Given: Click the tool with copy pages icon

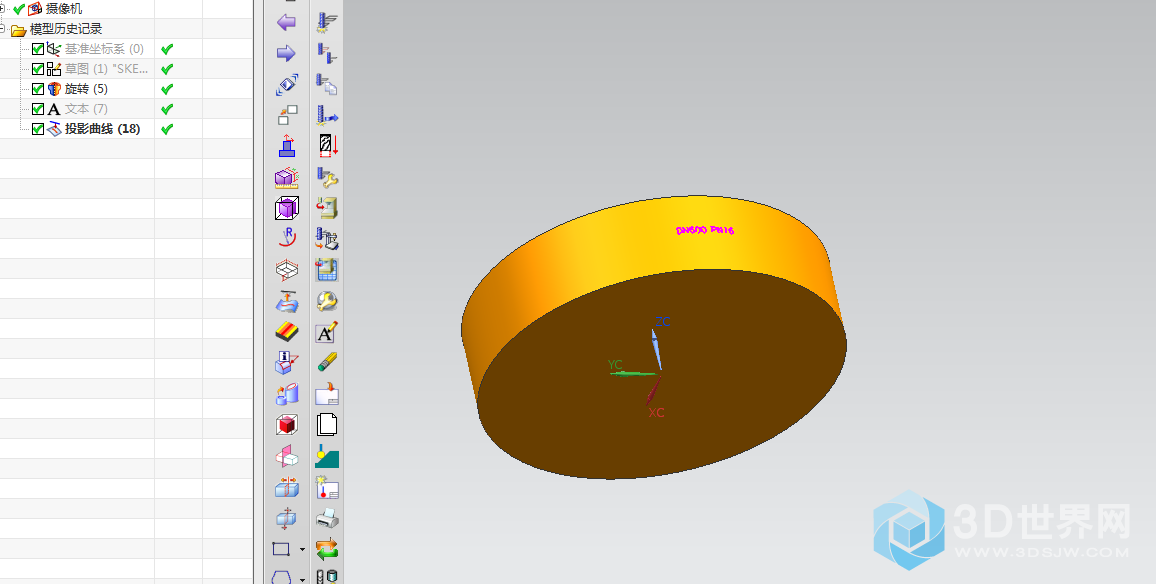Looking at the screenshot, I should pos(327,84).
